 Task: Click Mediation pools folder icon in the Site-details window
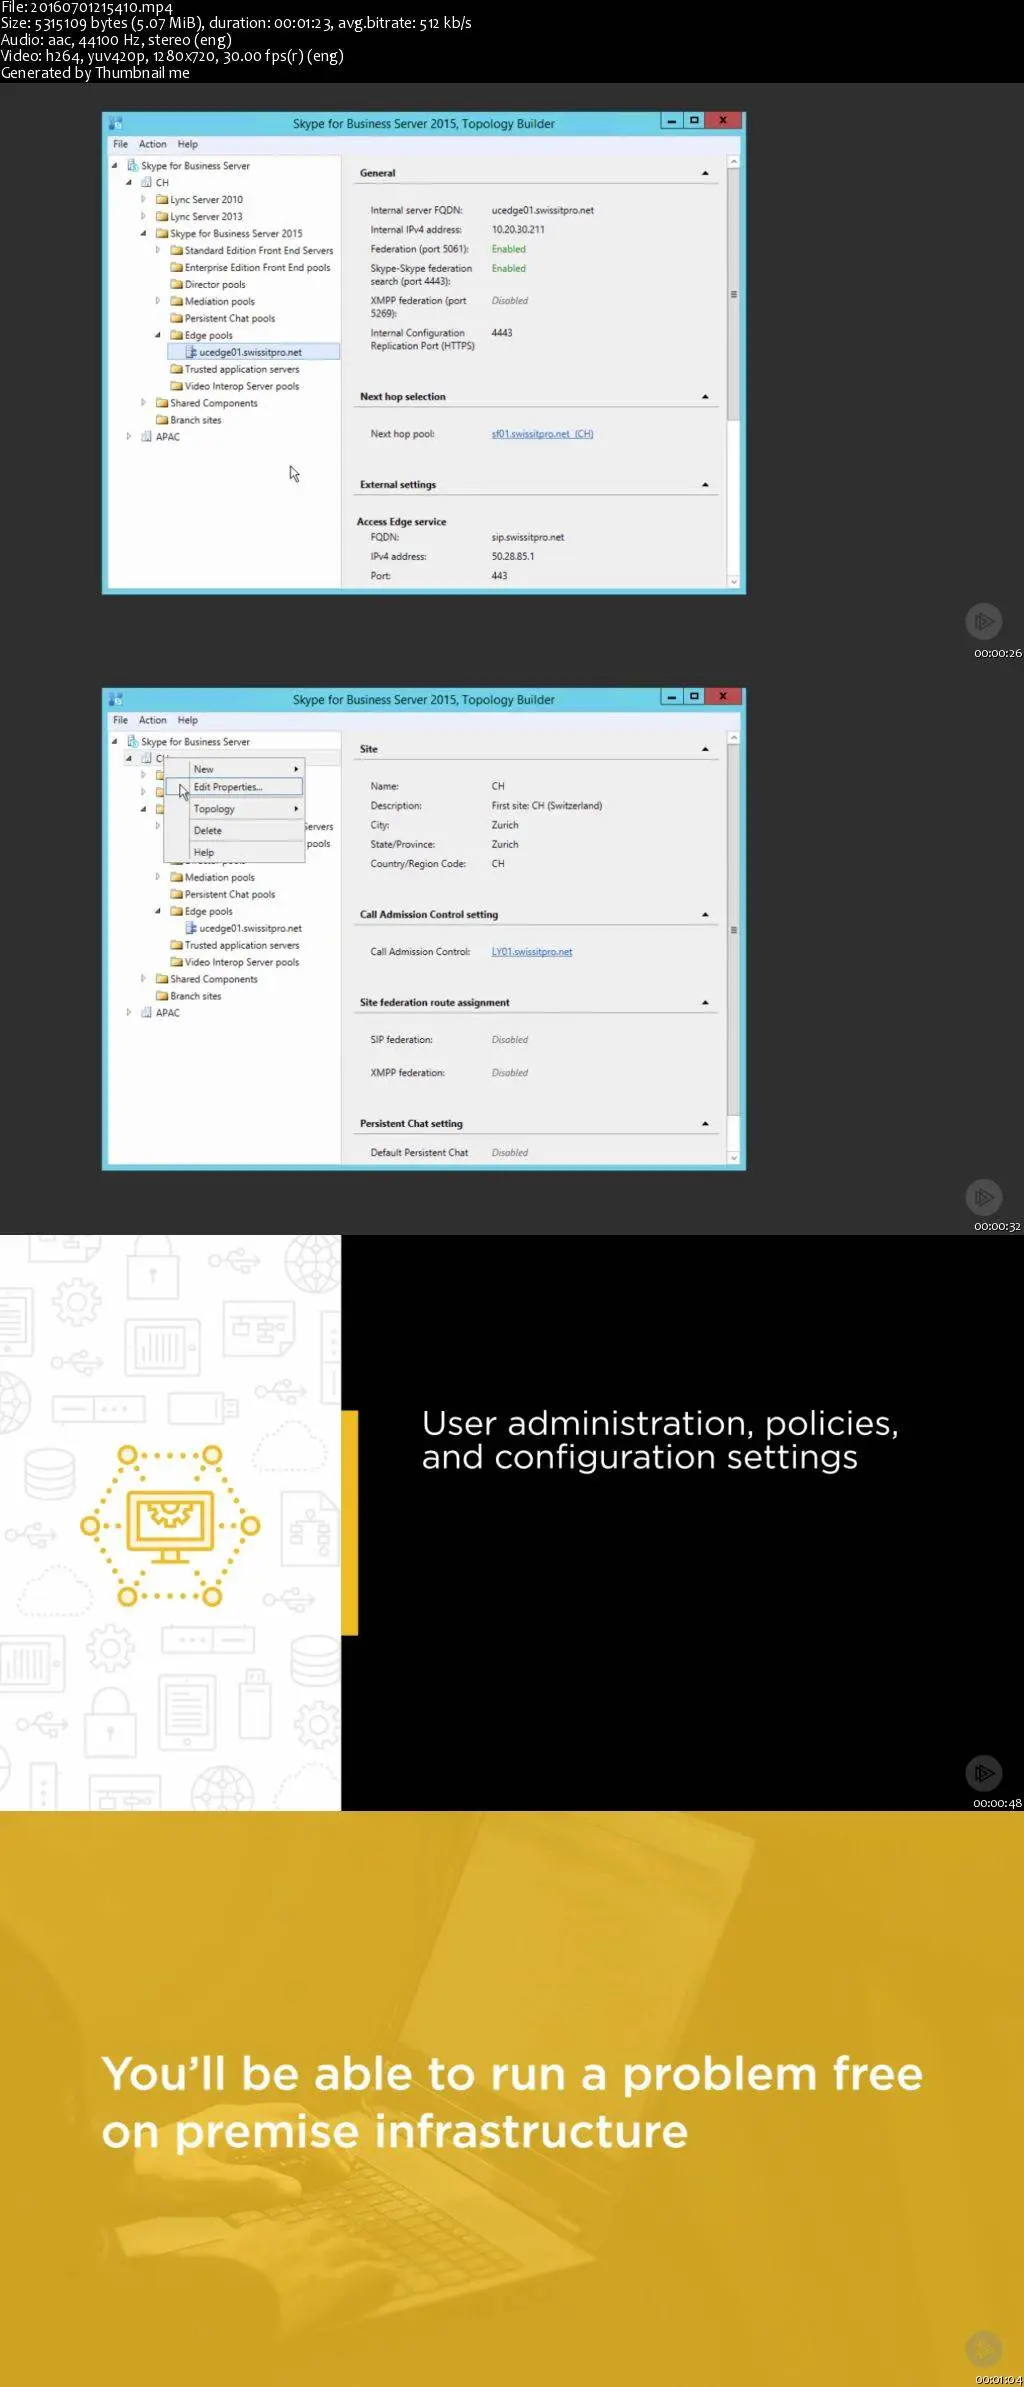coord(176,878)
